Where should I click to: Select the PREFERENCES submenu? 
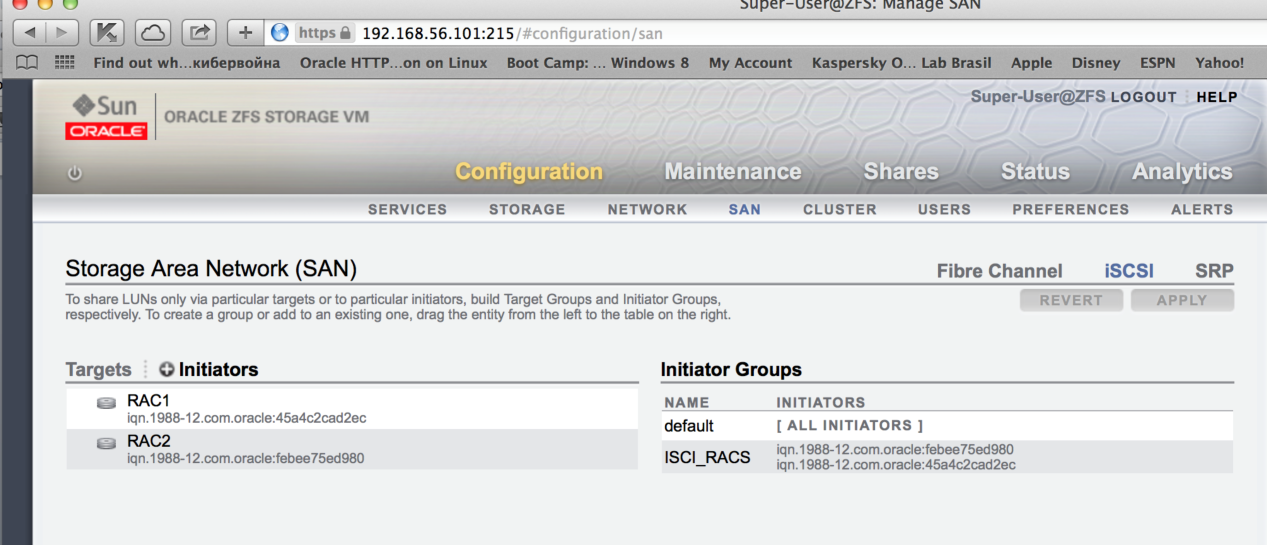[x=1070, y=209]
